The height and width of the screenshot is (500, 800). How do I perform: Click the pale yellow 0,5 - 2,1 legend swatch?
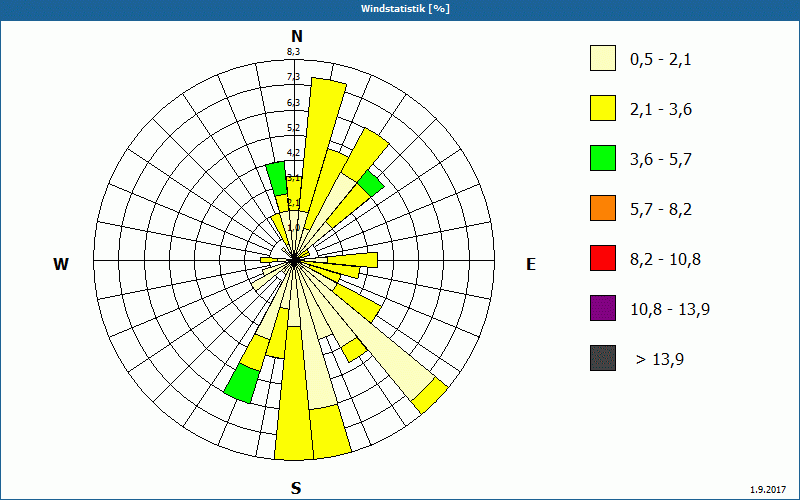click(x=603, y=58)
